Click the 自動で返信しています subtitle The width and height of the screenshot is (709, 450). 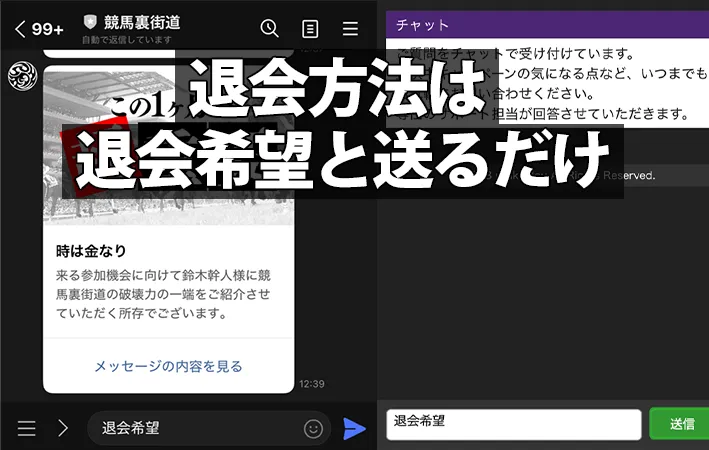(x=127, y=40)
